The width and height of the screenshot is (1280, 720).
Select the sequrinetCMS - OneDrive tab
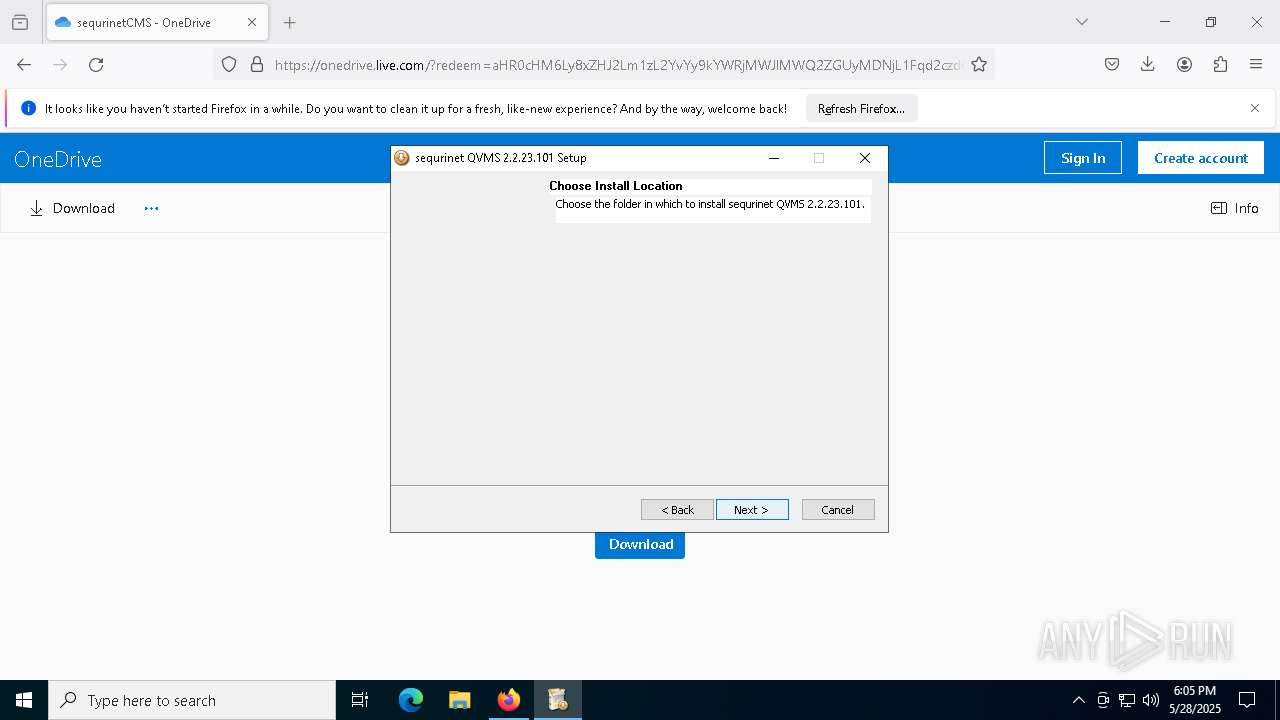tap(156, 22)
